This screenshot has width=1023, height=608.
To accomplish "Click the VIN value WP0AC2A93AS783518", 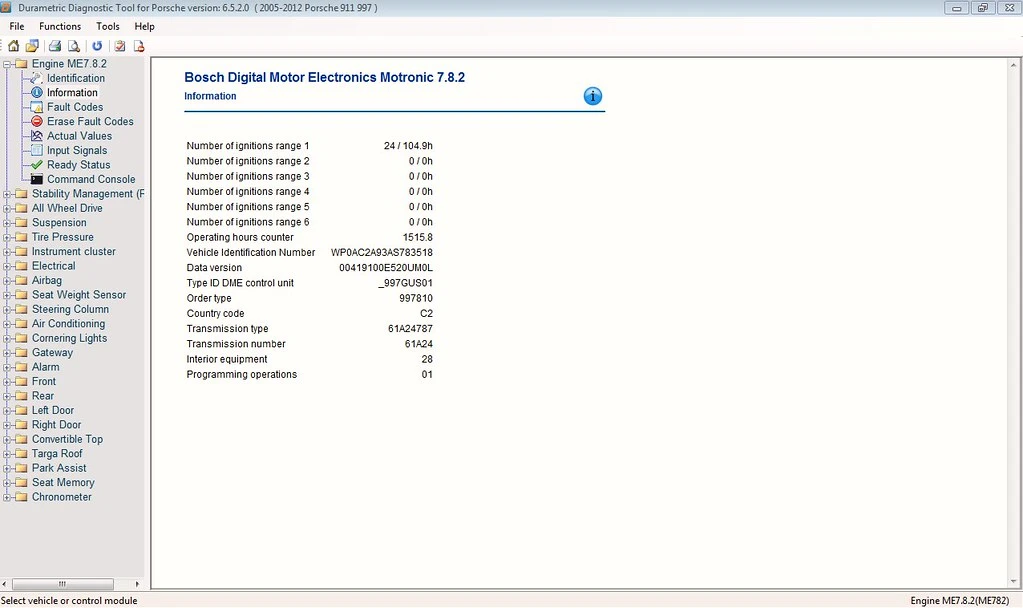I will (382, 252).
